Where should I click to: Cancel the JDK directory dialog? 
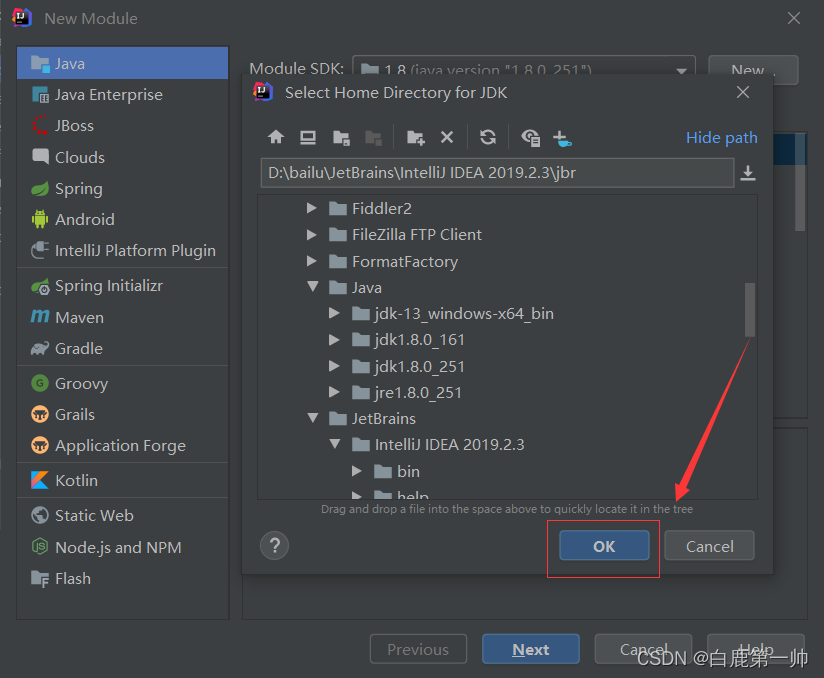pos(709,546)
